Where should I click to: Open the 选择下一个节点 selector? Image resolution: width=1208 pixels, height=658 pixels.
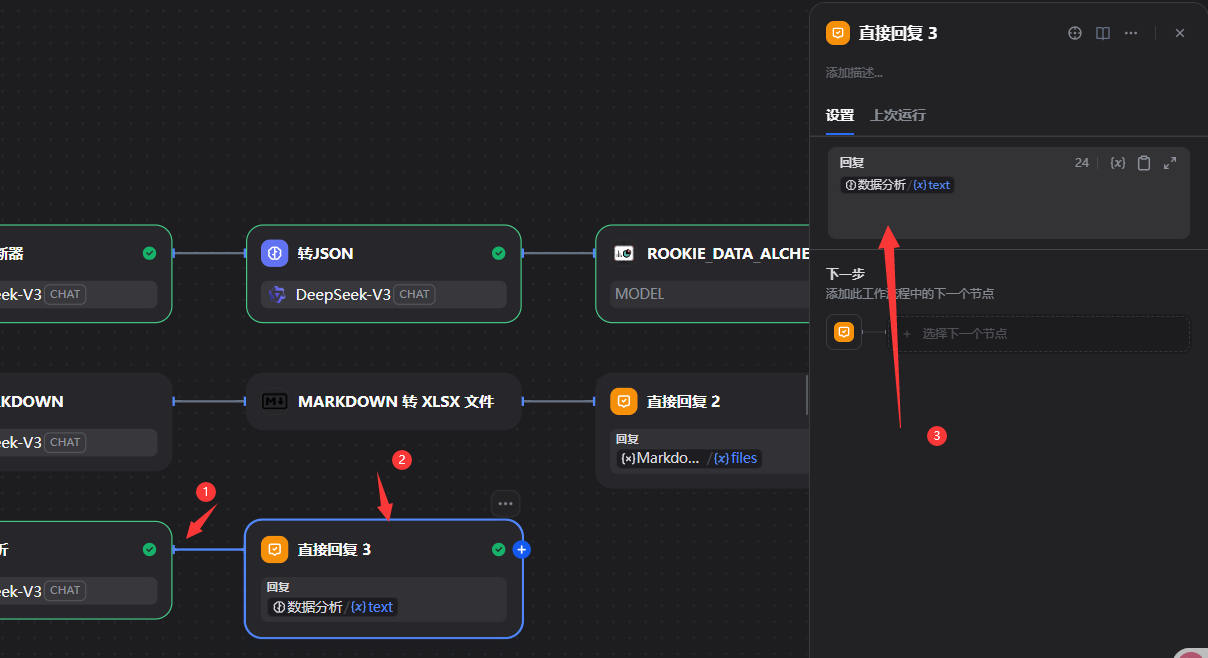(1040, 334)
